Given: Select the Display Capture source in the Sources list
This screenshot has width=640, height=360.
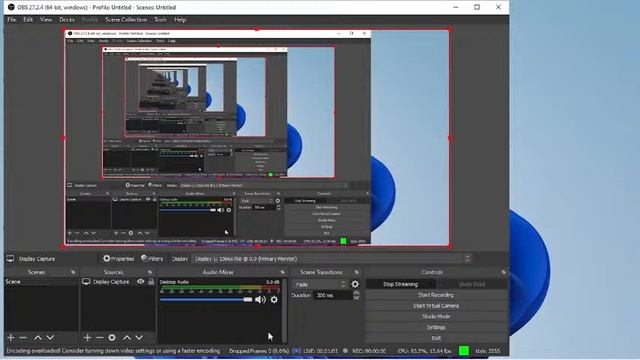Looking at the screenshot, I should [111, 282].
